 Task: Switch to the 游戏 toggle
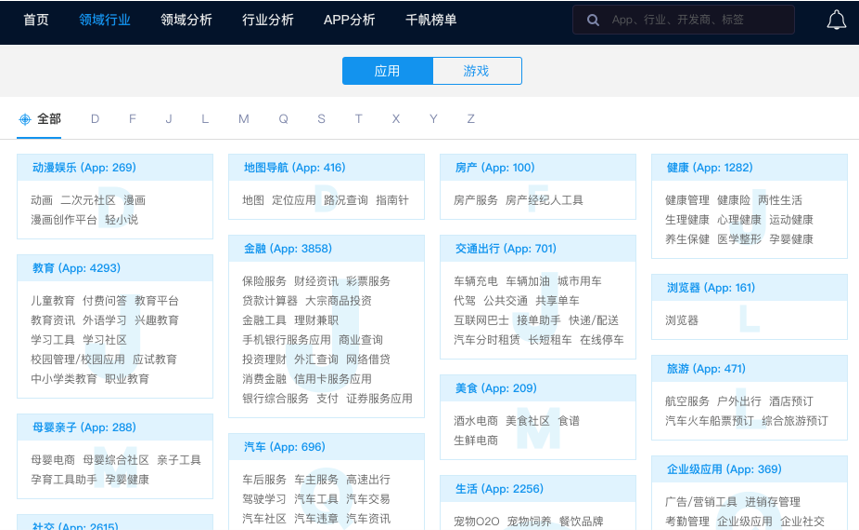[477, 71]
